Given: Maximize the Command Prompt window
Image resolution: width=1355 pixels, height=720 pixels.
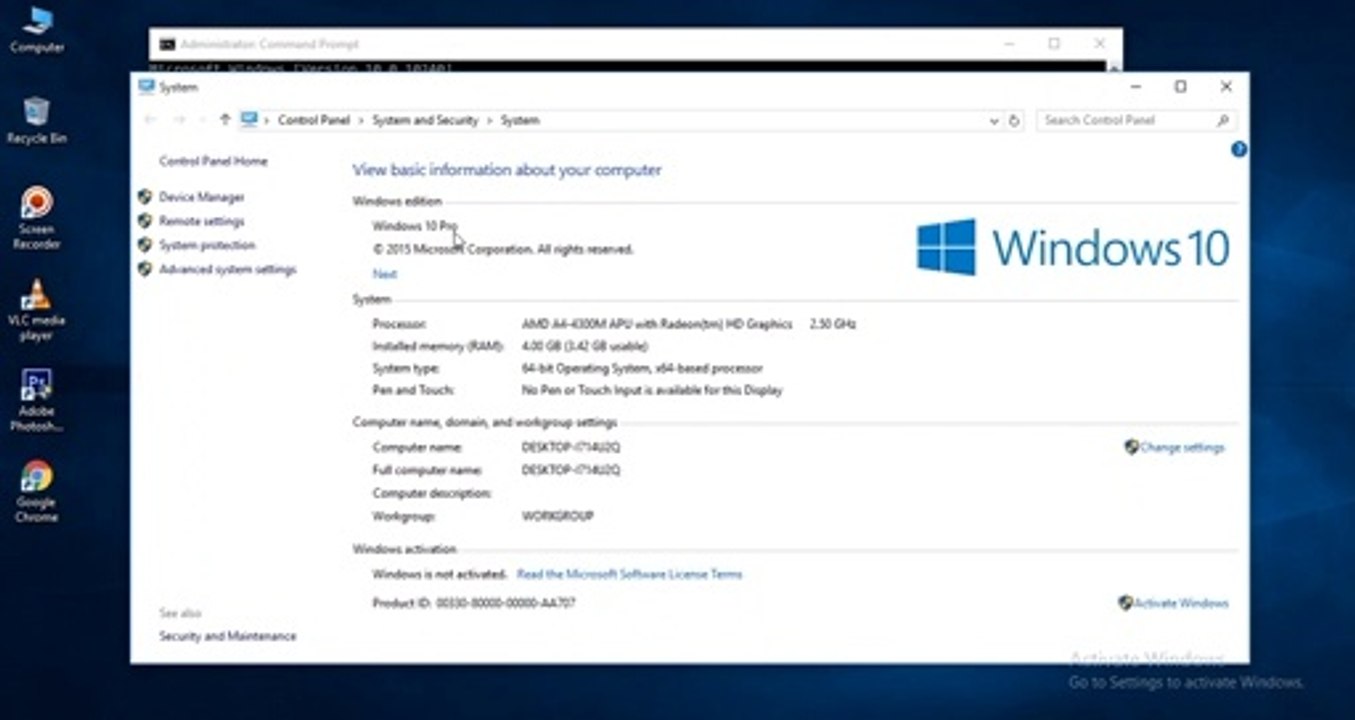Looking at the screenshot, I should 1054,44.
